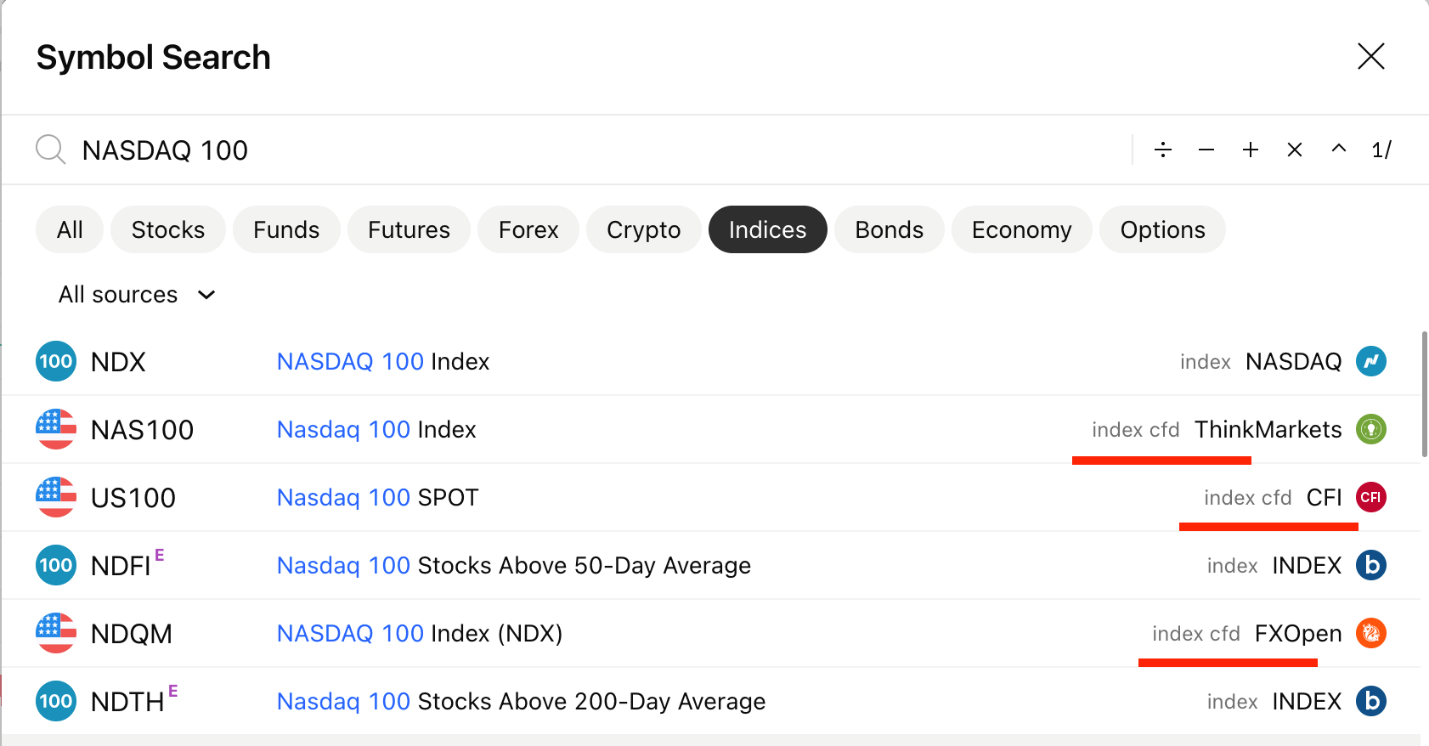The width and height of the screenshot is (1429, 746).
Task: Insert the caret power operator
Action: point(1338,150)
